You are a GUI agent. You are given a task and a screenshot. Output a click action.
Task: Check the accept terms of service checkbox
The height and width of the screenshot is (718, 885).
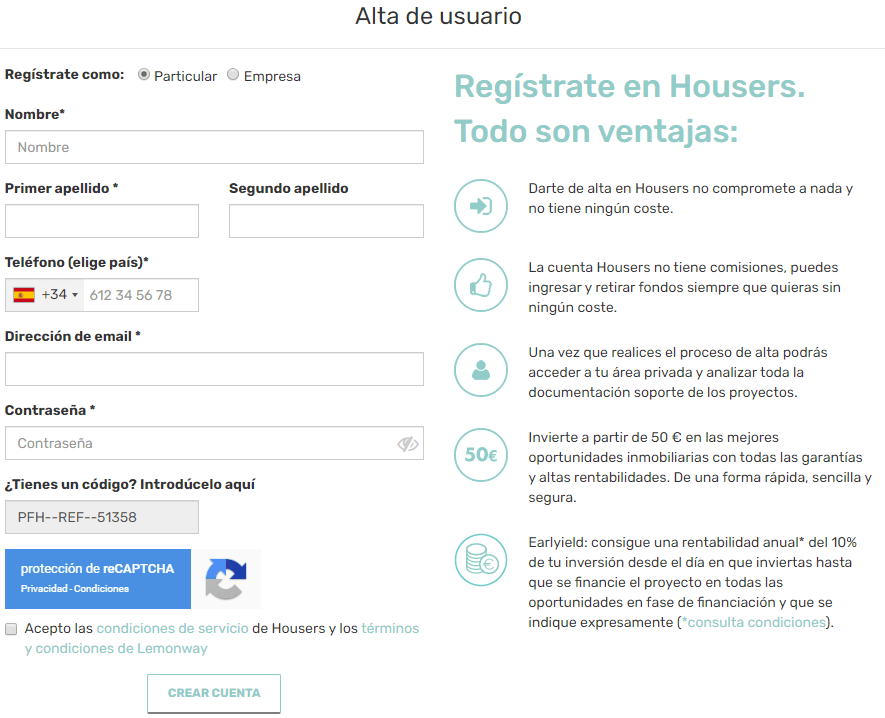click(x=11, y=629)
